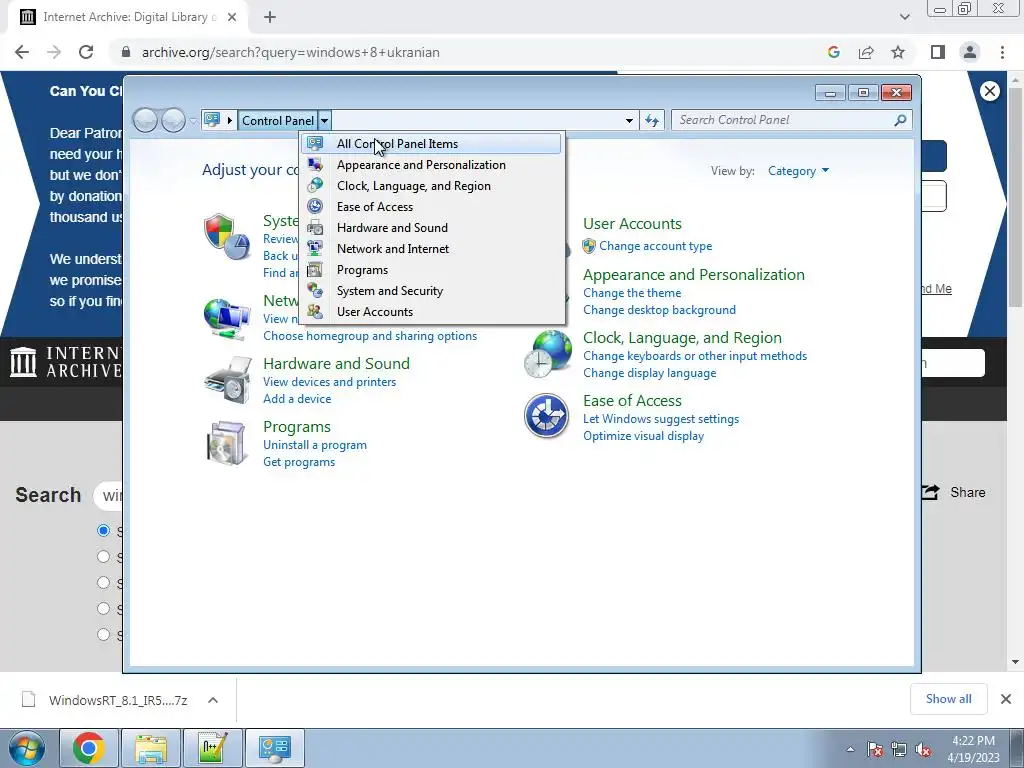Select All Control Panel Items from dropdown
Image resolution: width=1024 pixels, height=768 pixels.
[x=430, y=144]
